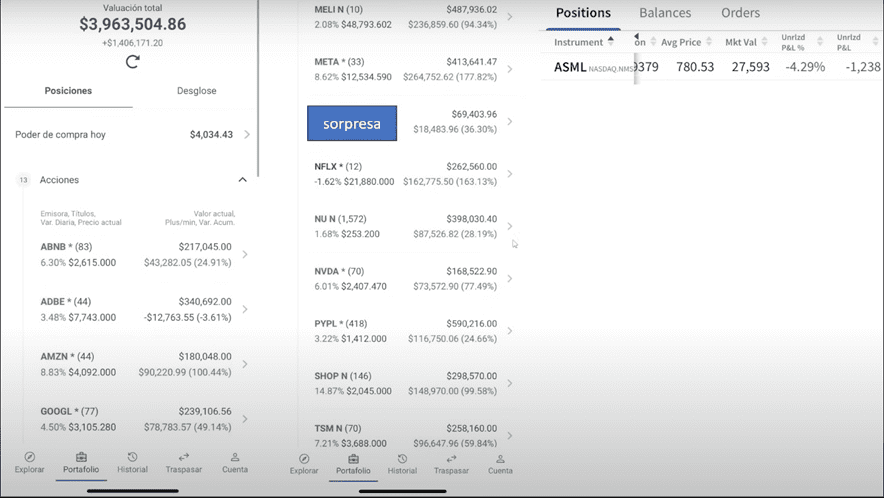
Task: Select the Historial icon in middle panel
Action: 402,459
